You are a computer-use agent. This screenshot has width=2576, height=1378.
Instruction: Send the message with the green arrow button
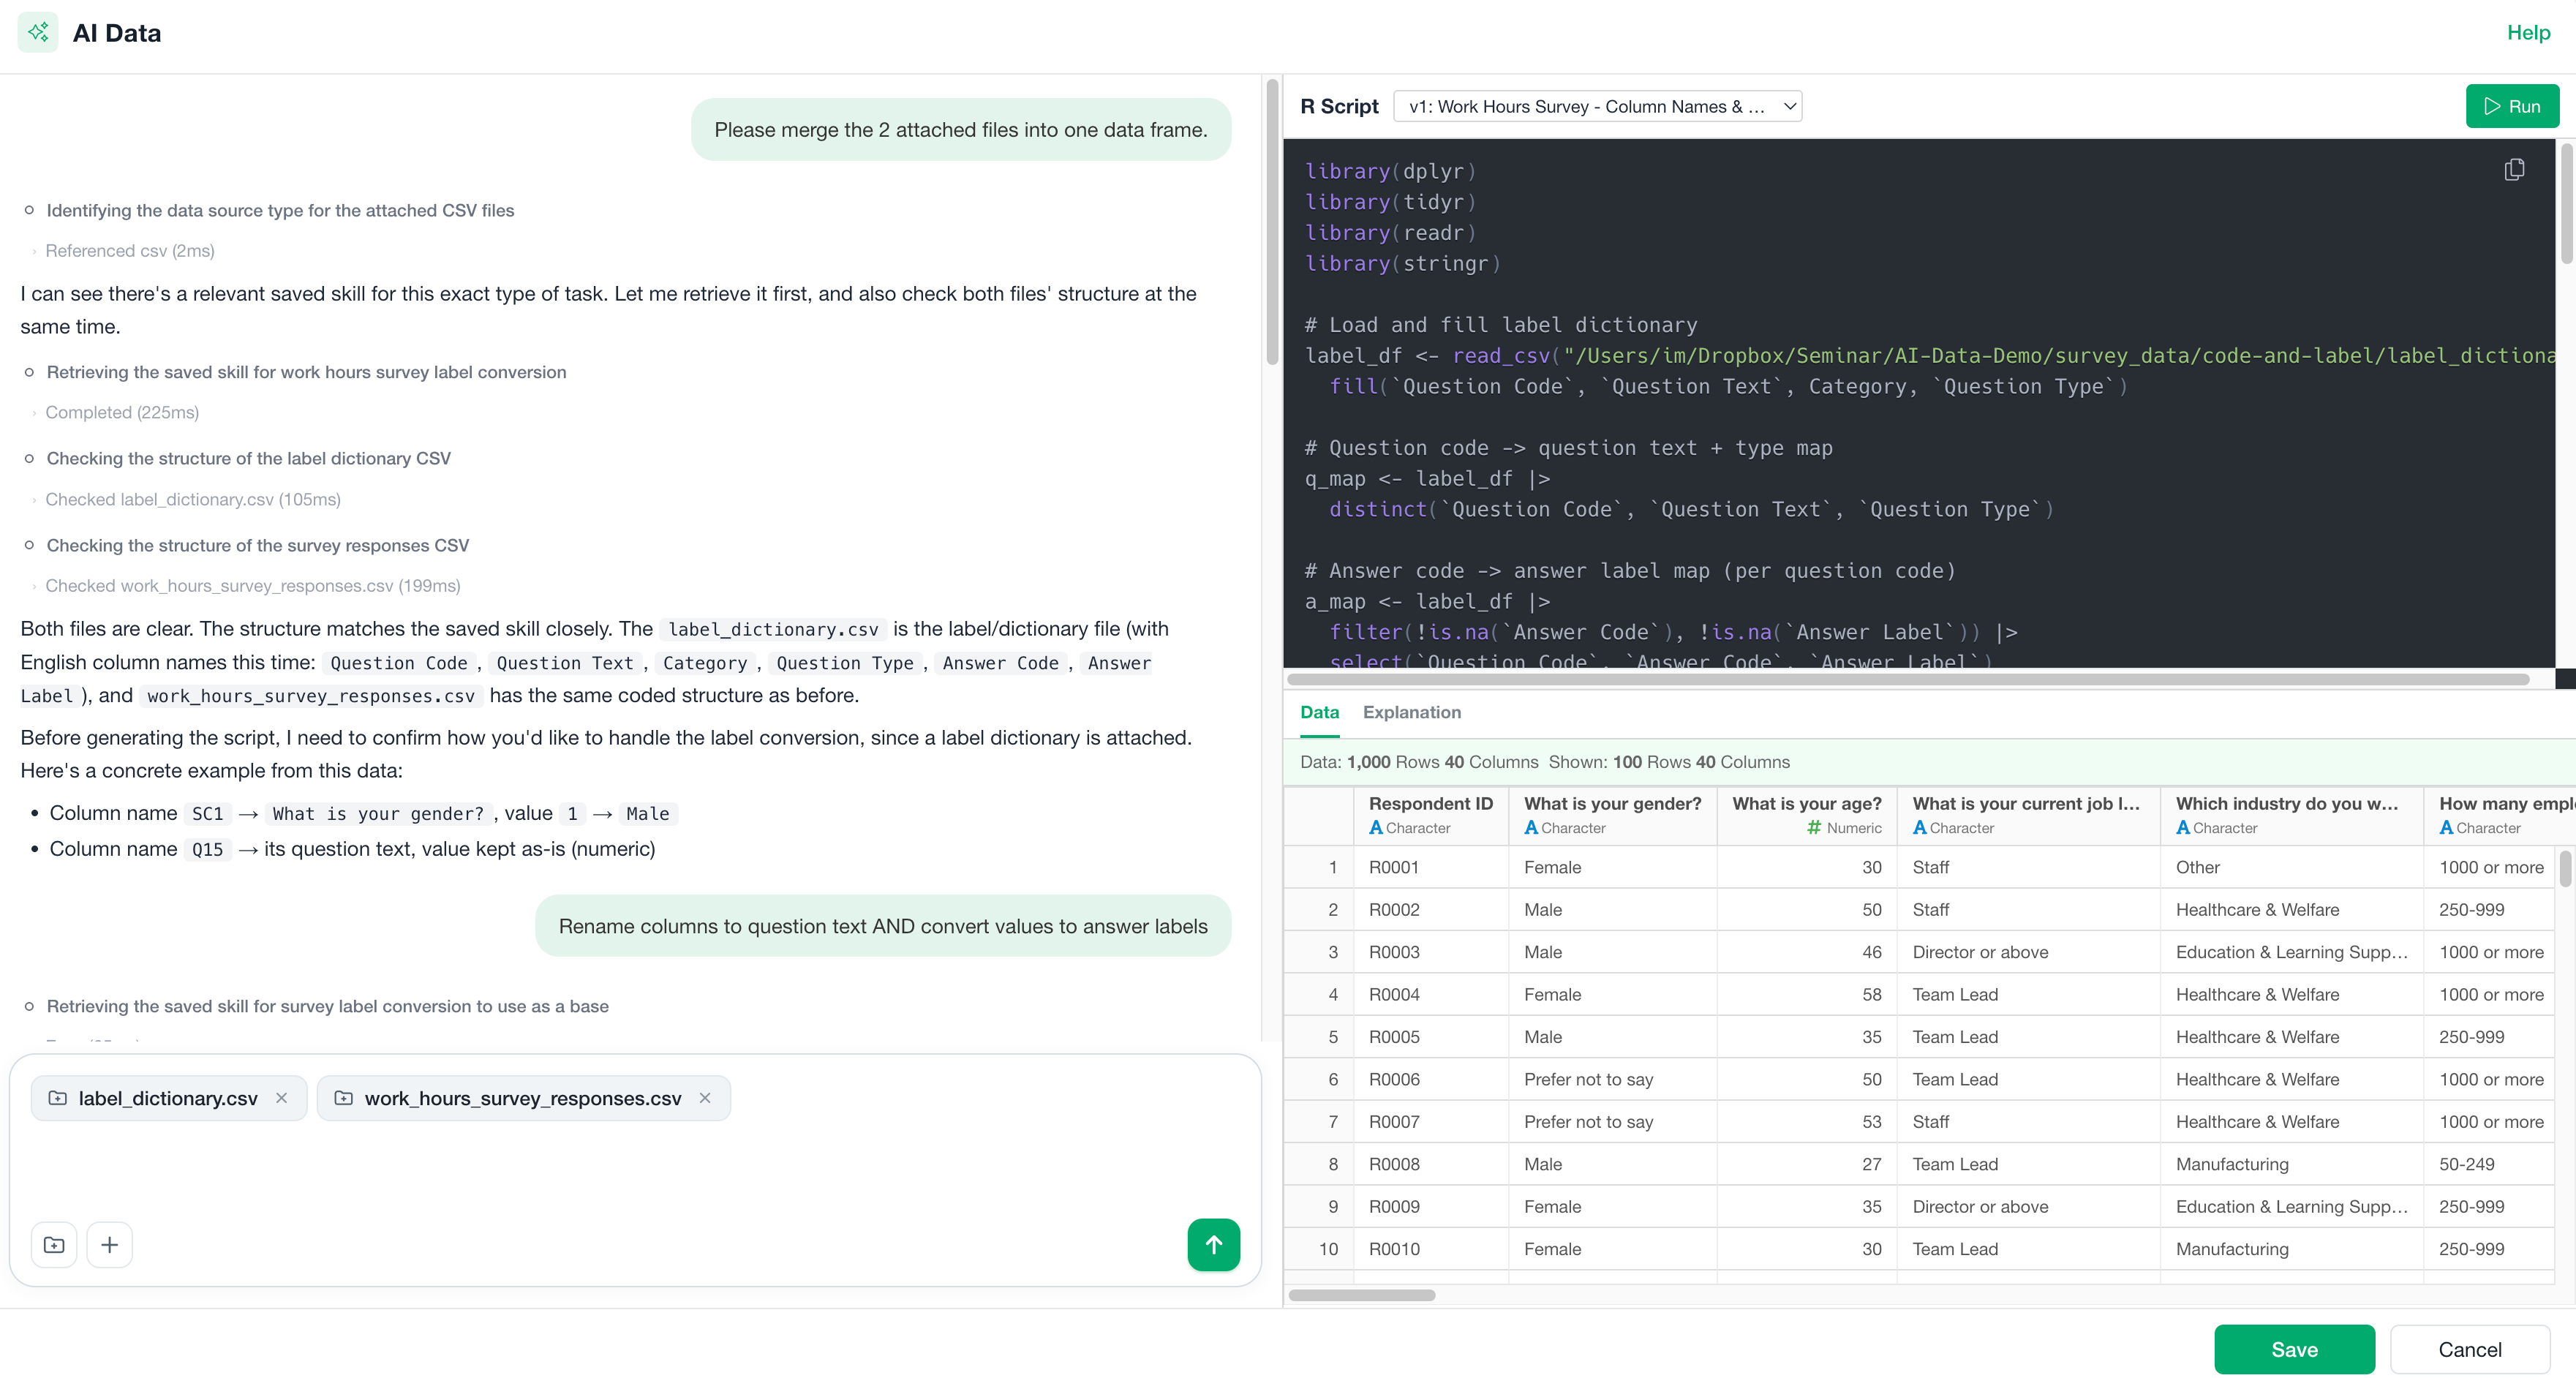(1213, 1244)
